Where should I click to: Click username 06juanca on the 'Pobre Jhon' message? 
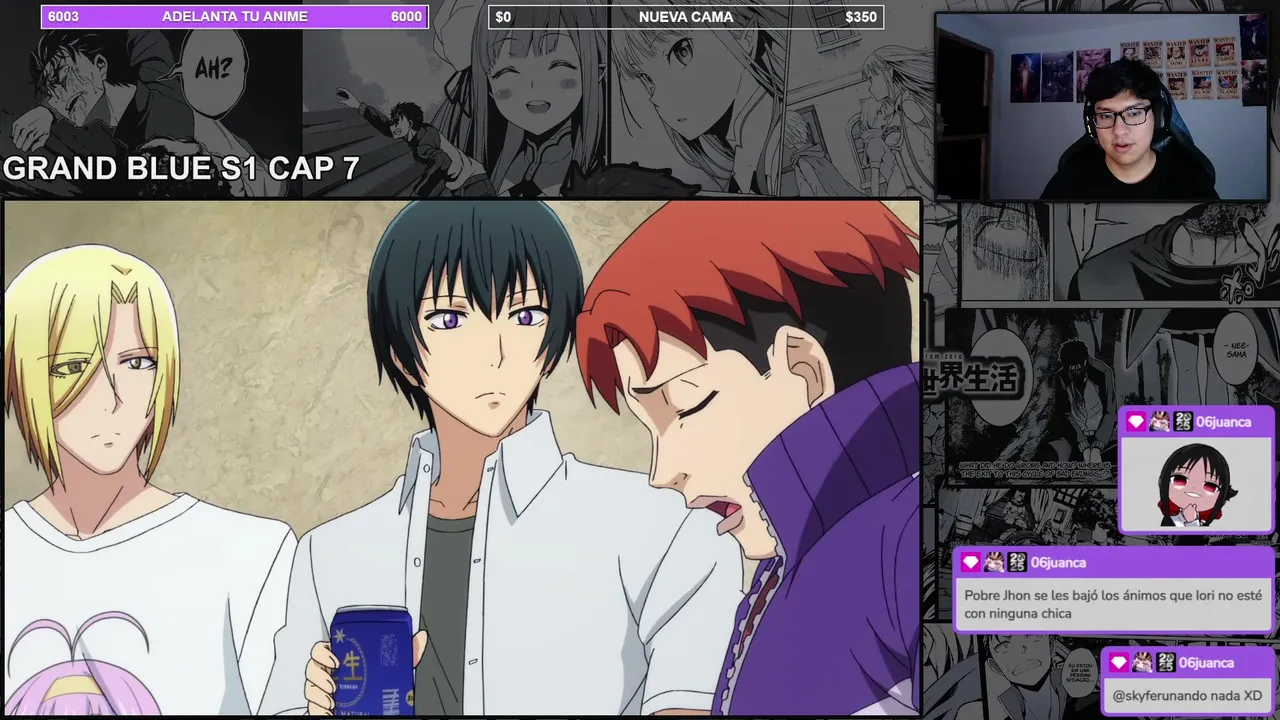click(x=1059, y=563)
